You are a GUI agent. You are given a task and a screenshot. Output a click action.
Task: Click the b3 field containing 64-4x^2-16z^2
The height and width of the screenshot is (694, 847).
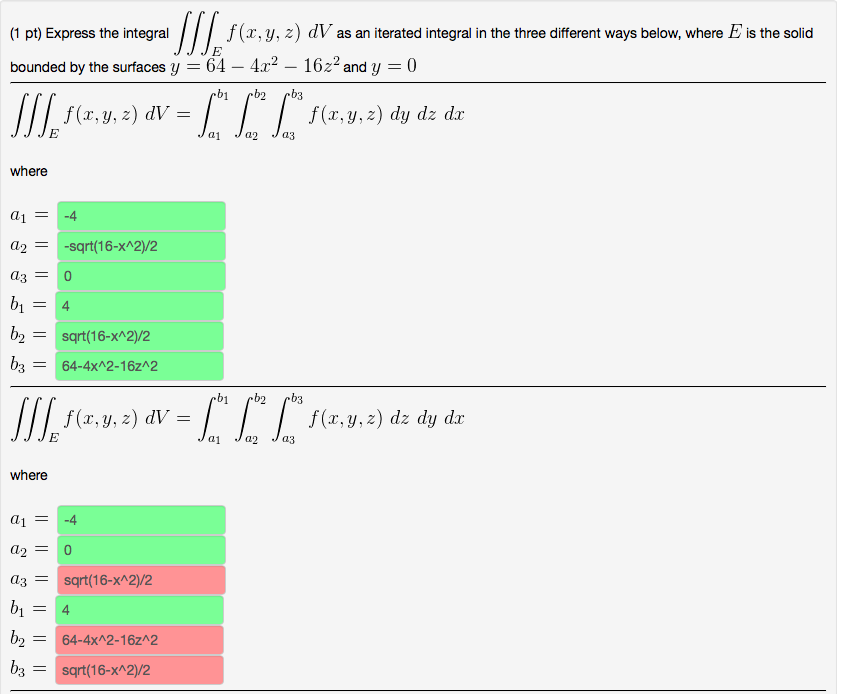coord(140,365)
